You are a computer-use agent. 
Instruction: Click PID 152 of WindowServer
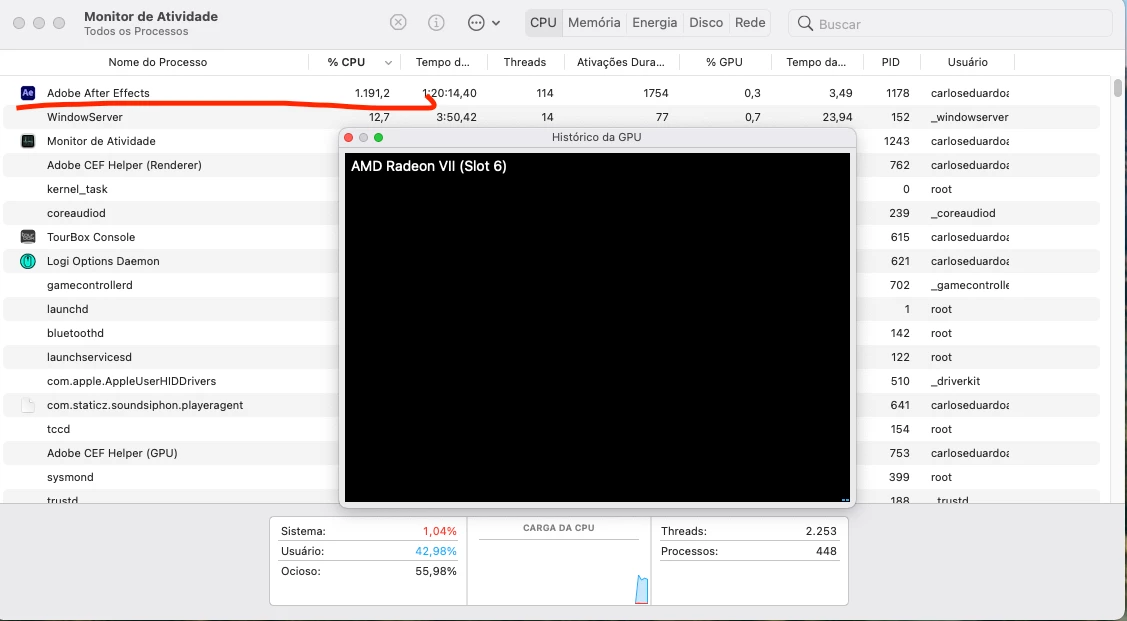click(901, 117)
